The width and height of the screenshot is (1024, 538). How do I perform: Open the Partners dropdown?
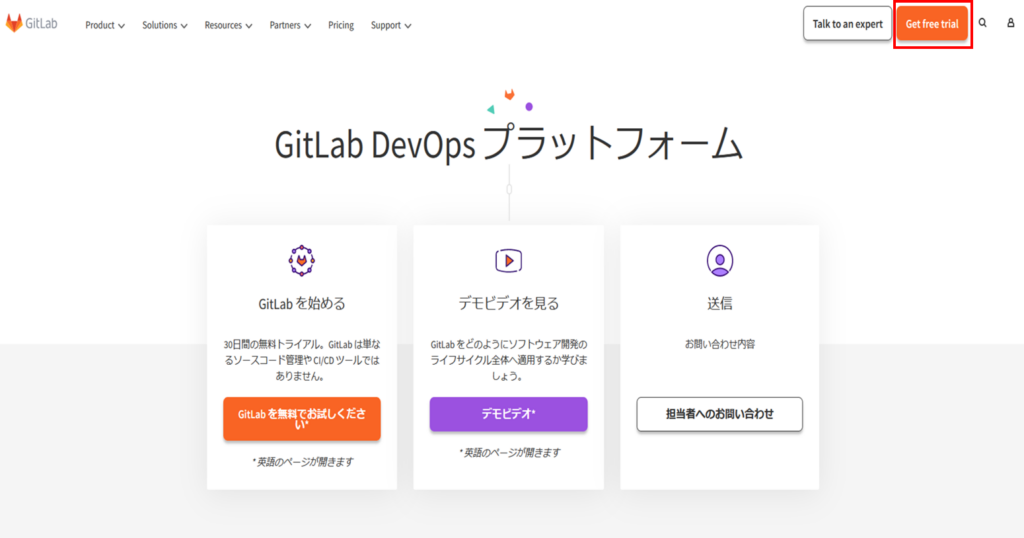290,25
